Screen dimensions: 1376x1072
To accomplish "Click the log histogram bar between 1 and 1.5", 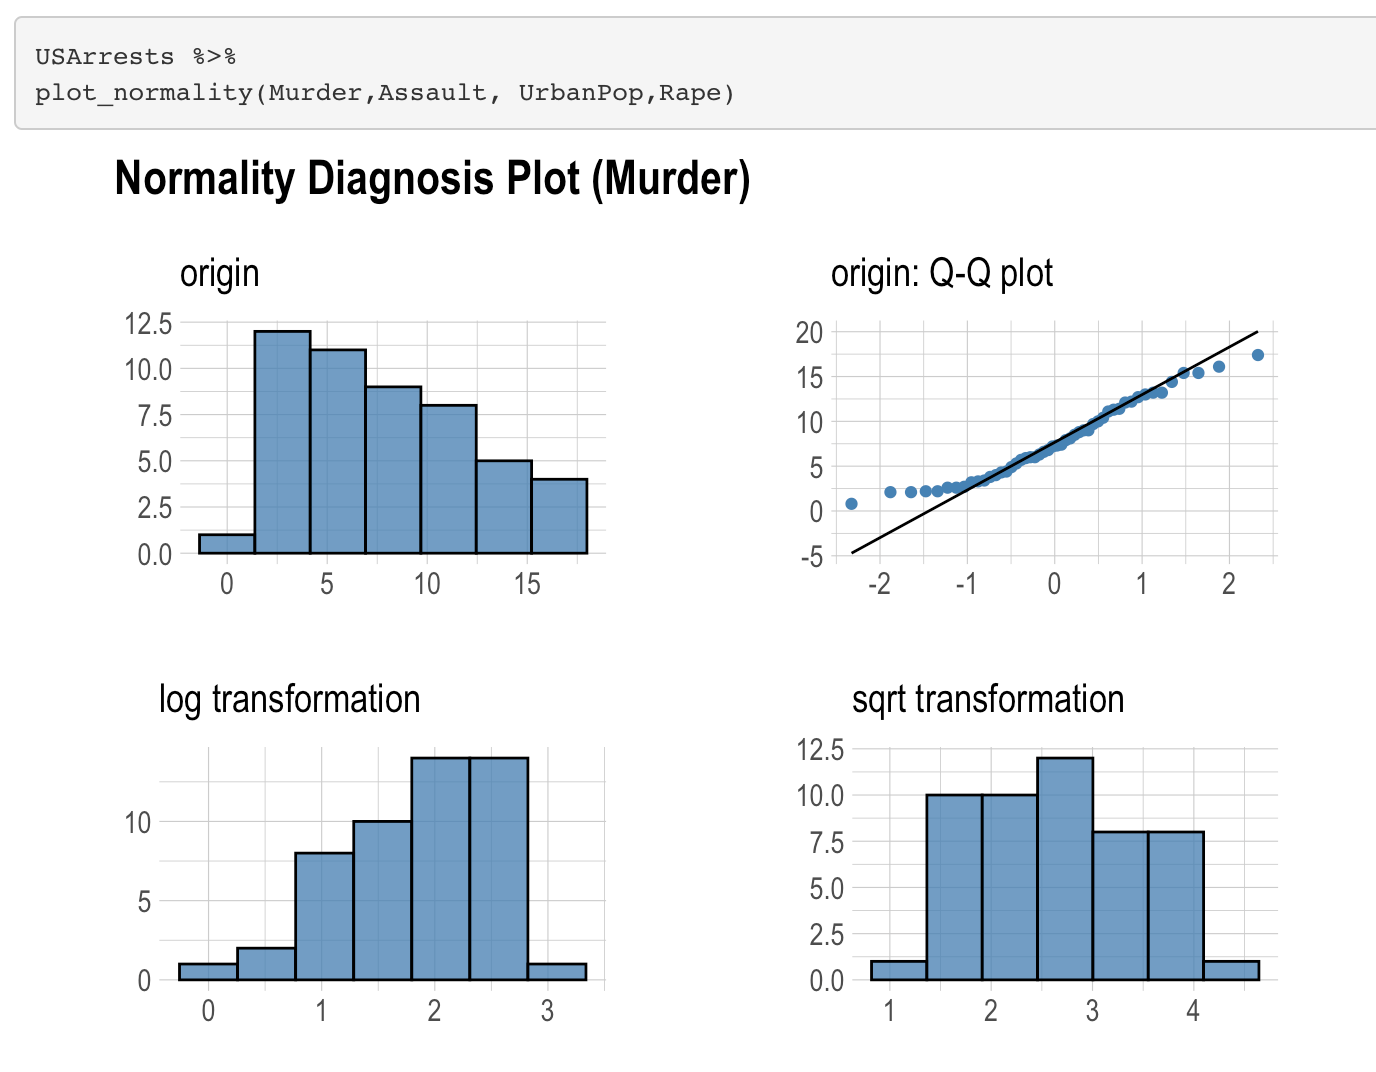I will (324, 916).
